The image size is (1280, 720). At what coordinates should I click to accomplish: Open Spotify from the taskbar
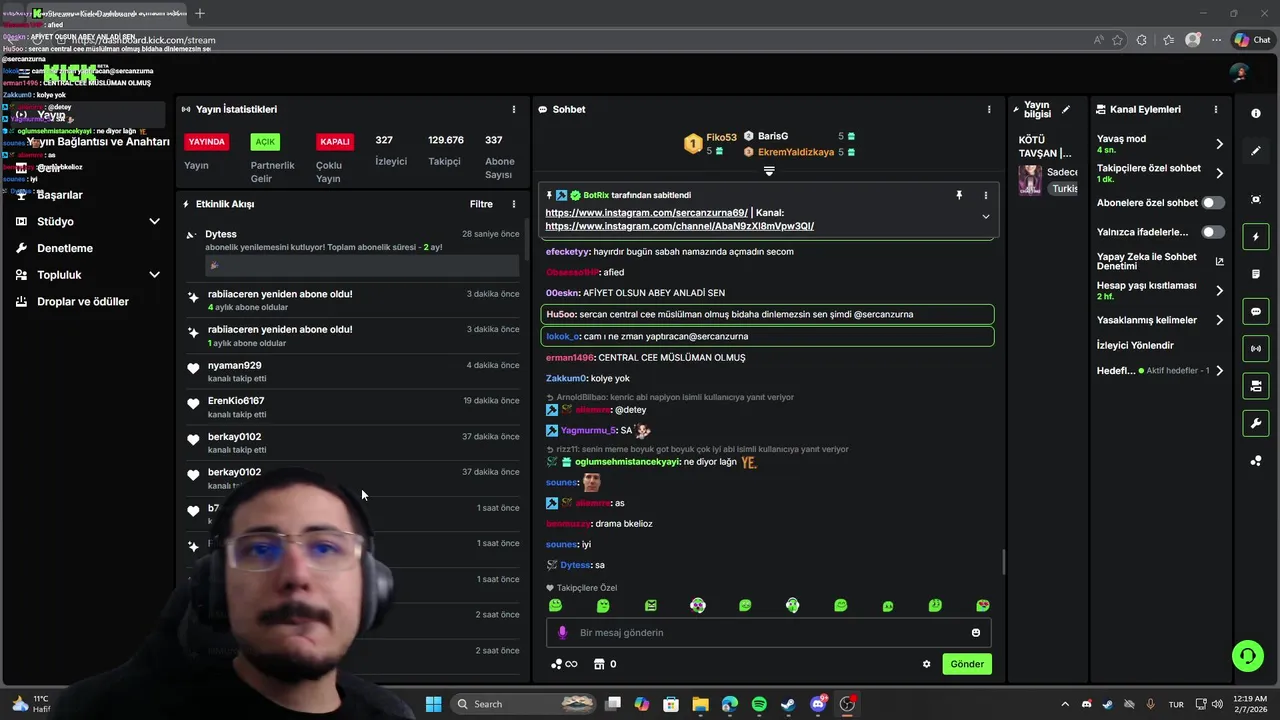[x=759, y=704]
